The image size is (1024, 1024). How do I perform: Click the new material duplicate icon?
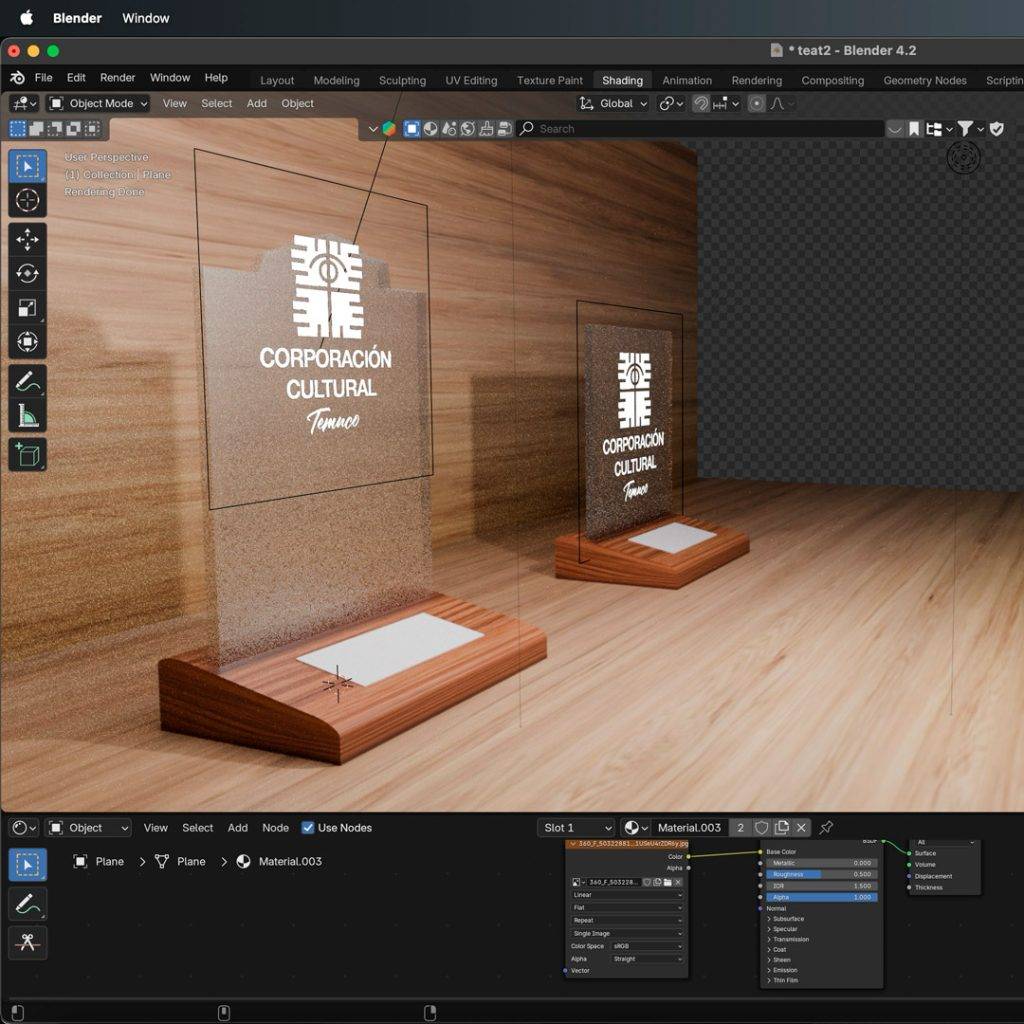pos(782,827)
